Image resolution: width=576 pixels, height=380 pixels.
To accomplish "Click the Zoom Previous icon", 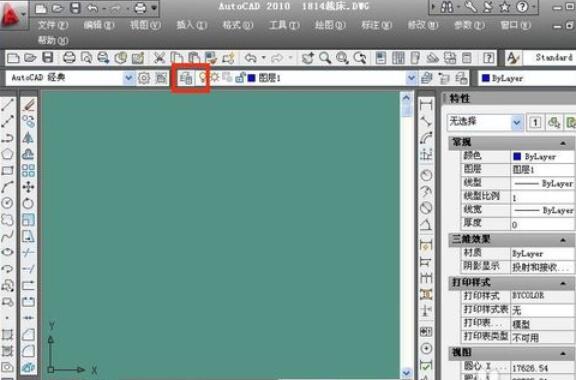I will [x=360, y=58].
